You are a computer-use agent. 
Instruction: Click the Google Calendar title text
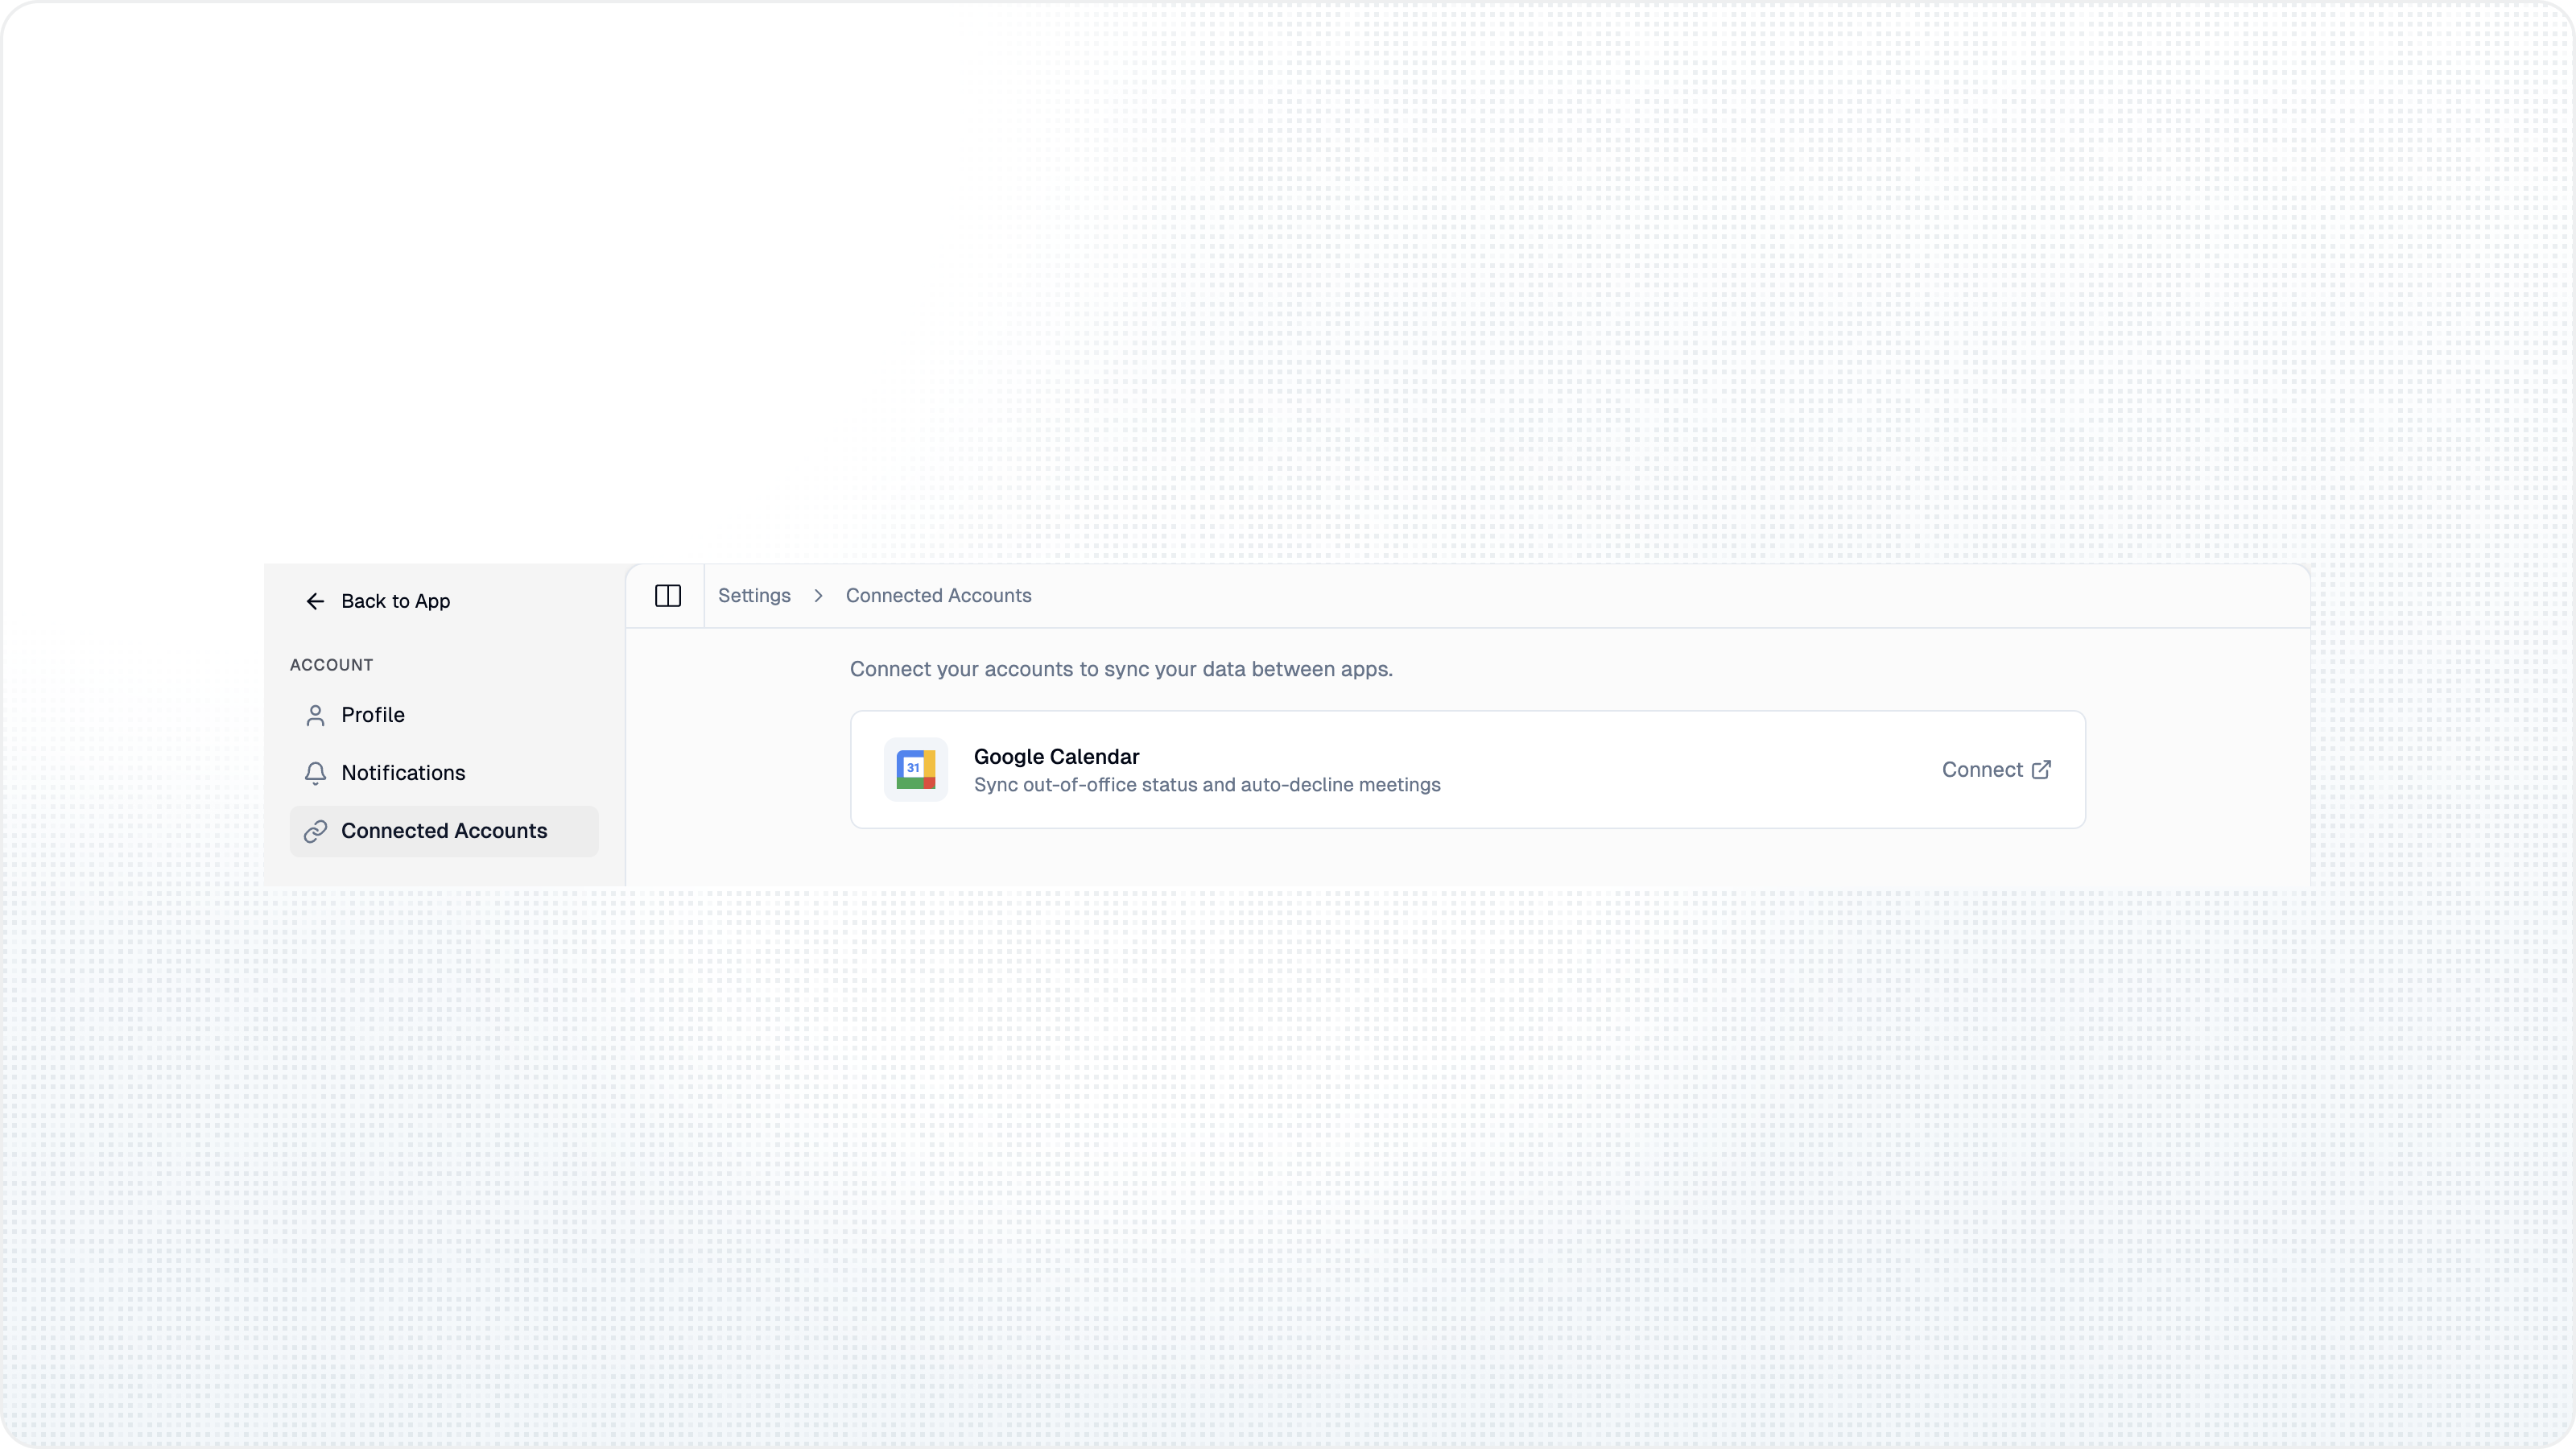(1056, 757)
